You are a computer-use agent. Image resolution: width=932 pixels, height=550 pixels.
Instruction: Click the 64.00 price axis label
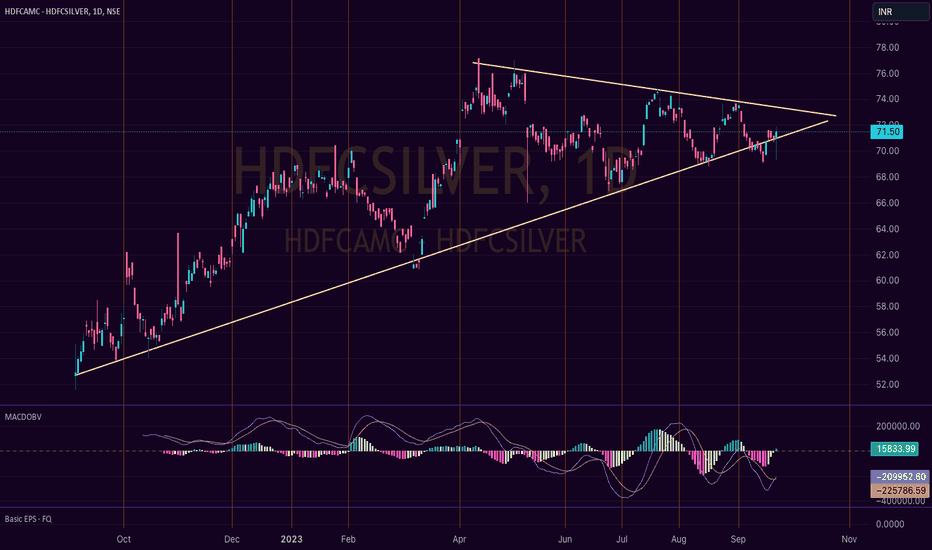[887, 229]
